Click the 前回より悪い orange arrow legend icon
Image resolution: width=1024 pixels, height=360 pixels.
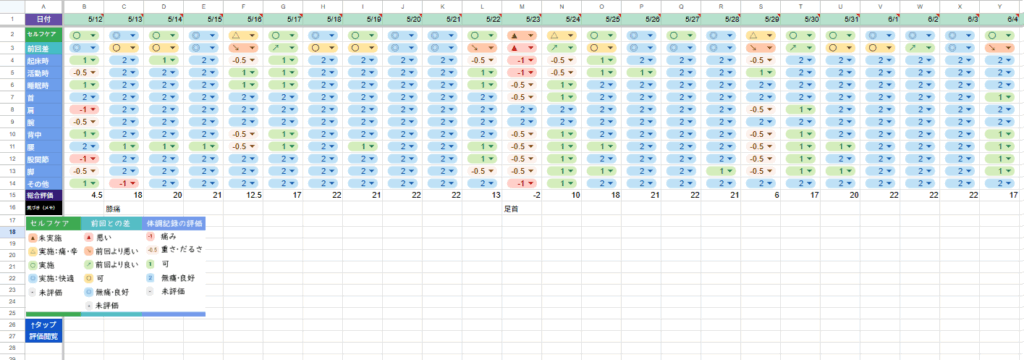[x=89, y=251]
